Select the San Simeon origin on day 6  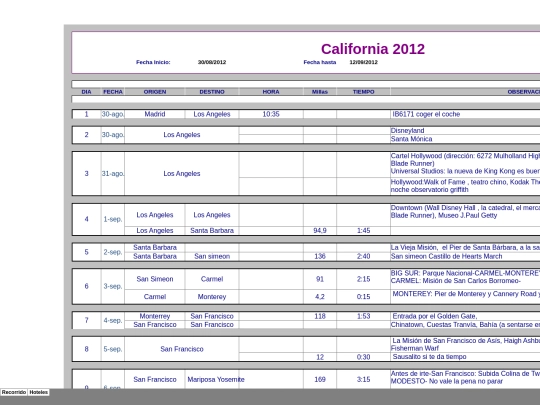pos(155,279)
